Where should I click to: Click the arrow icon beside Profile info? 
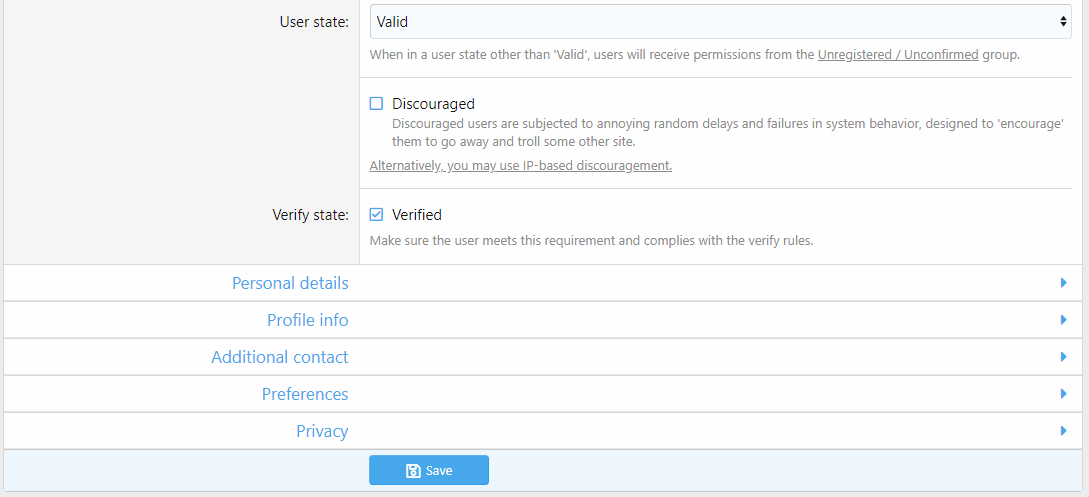(1063, 320)
